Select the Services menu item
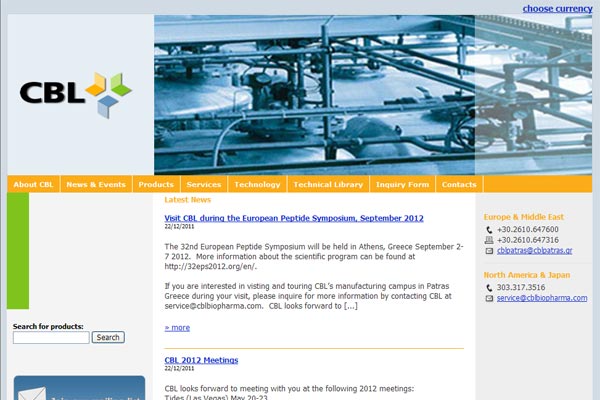The image size is (600, 400). 204,184
